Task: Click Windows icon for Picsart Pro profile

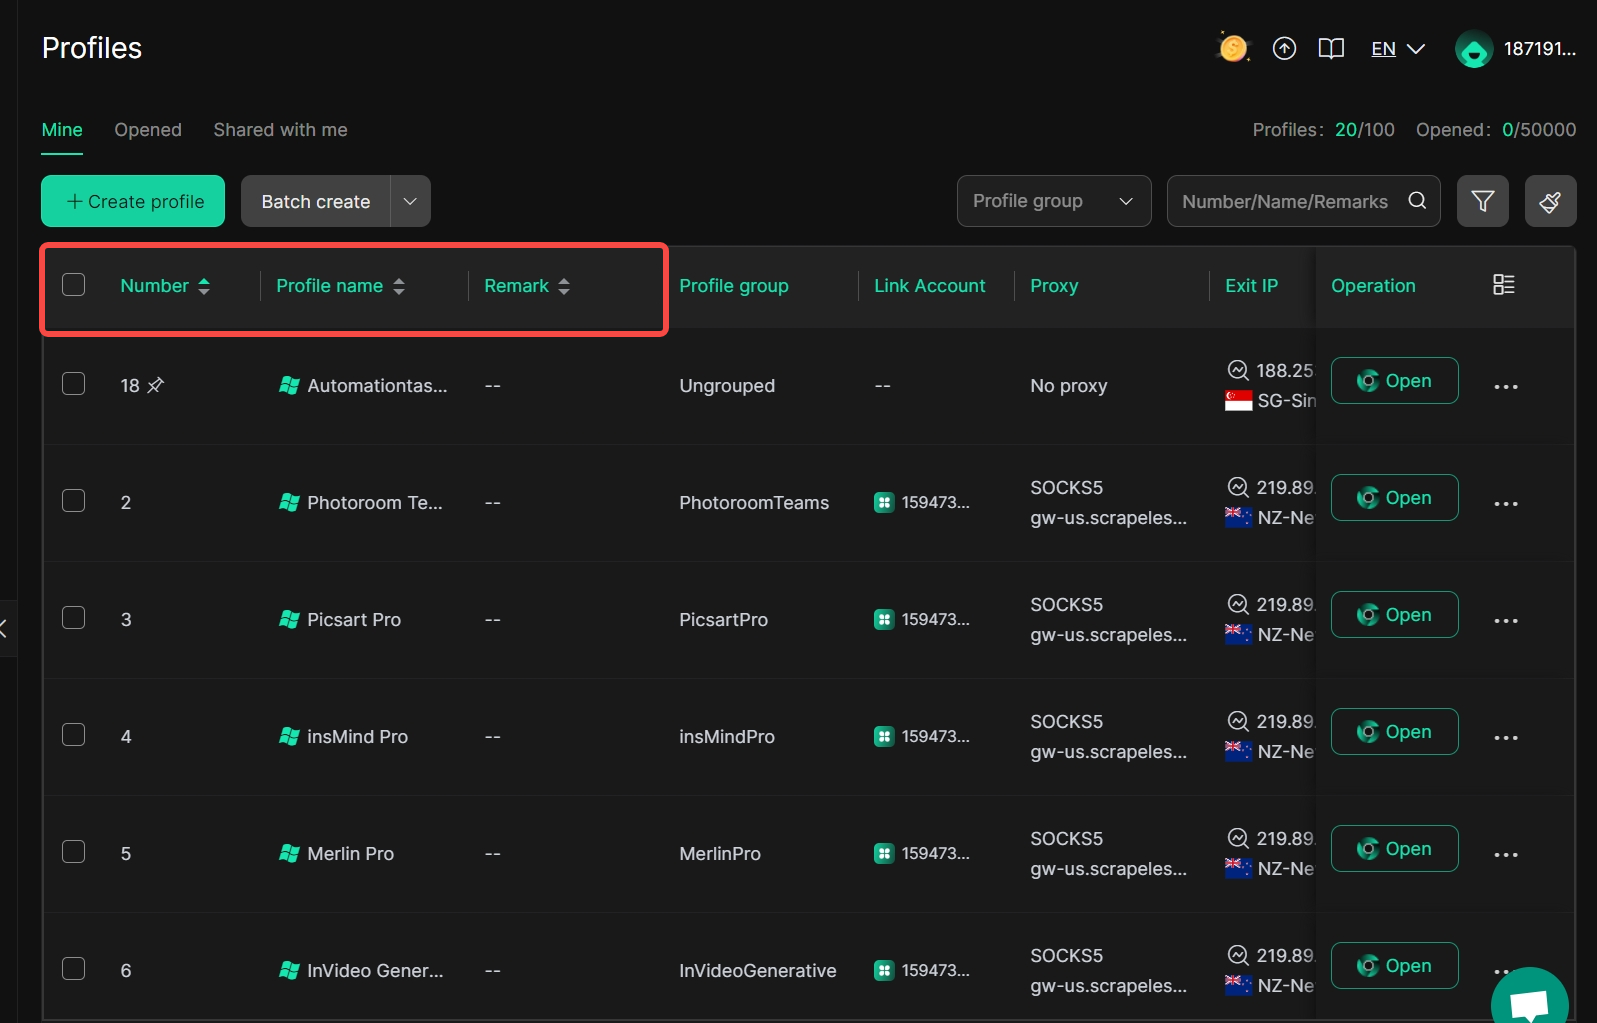Action: [x=289, y=620]
